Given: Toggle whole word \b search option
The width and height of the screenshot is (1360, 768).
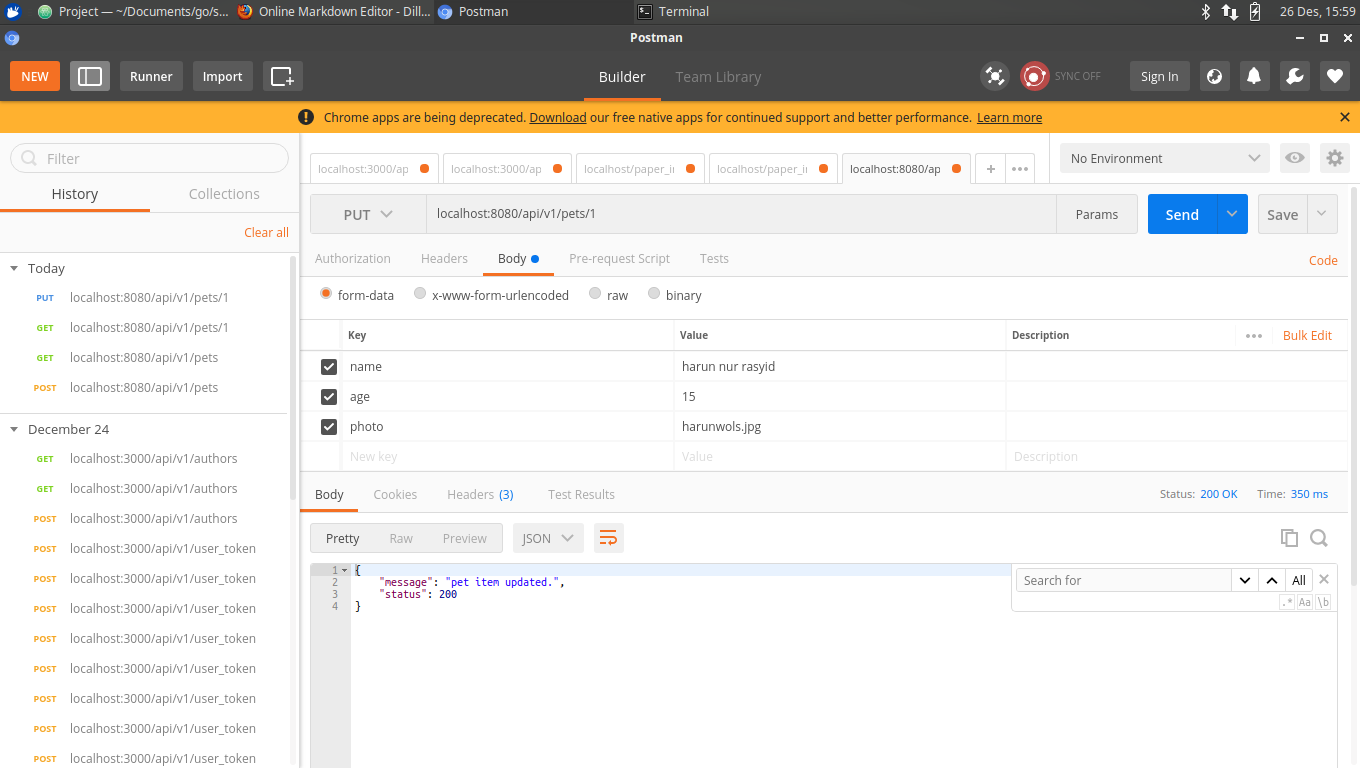Looking at the screenshot, I should pos(1323,602).
